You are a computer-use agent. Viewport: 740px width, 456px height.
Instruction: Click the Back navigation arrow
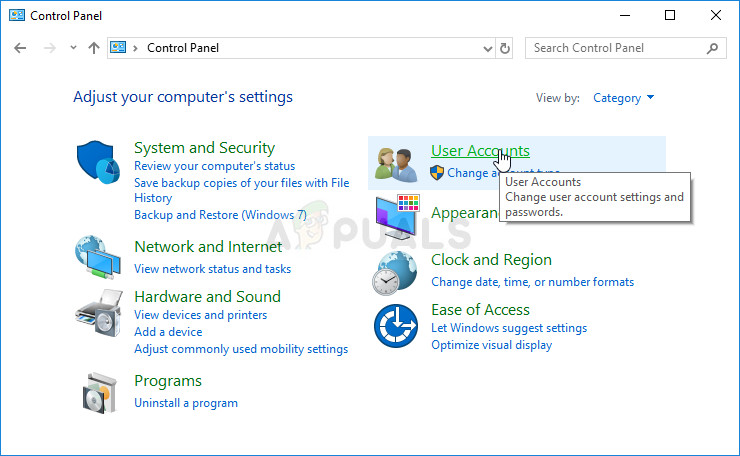tap(20, 48)
